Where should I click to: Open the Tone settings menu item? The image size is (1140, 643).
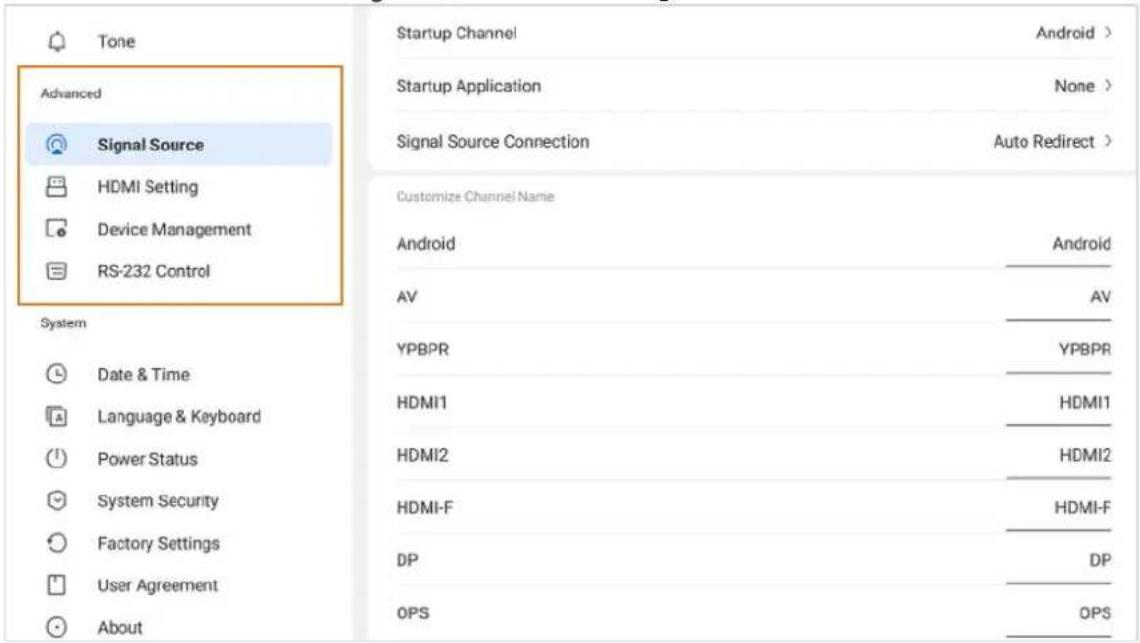[x=178, y=41]
